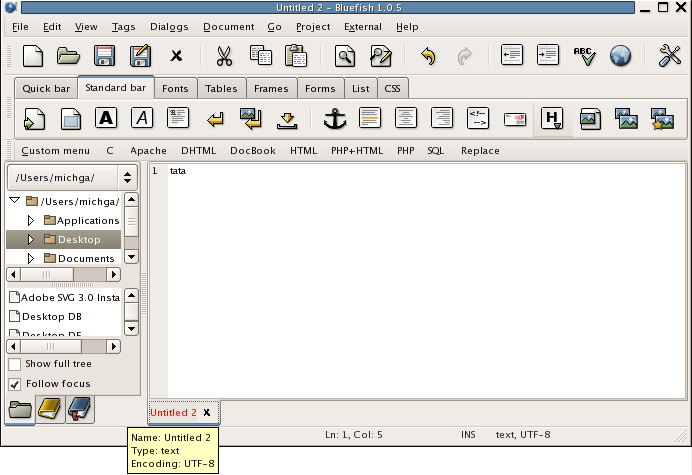
Task: Expand the Documents folder node
Action: [31, 258]
